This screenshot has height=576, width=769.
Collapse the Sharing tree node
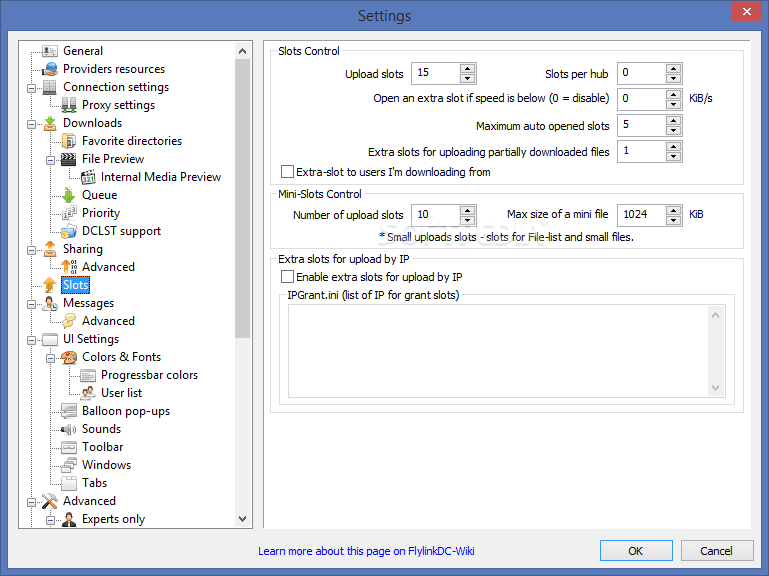[x=31, y=251]
